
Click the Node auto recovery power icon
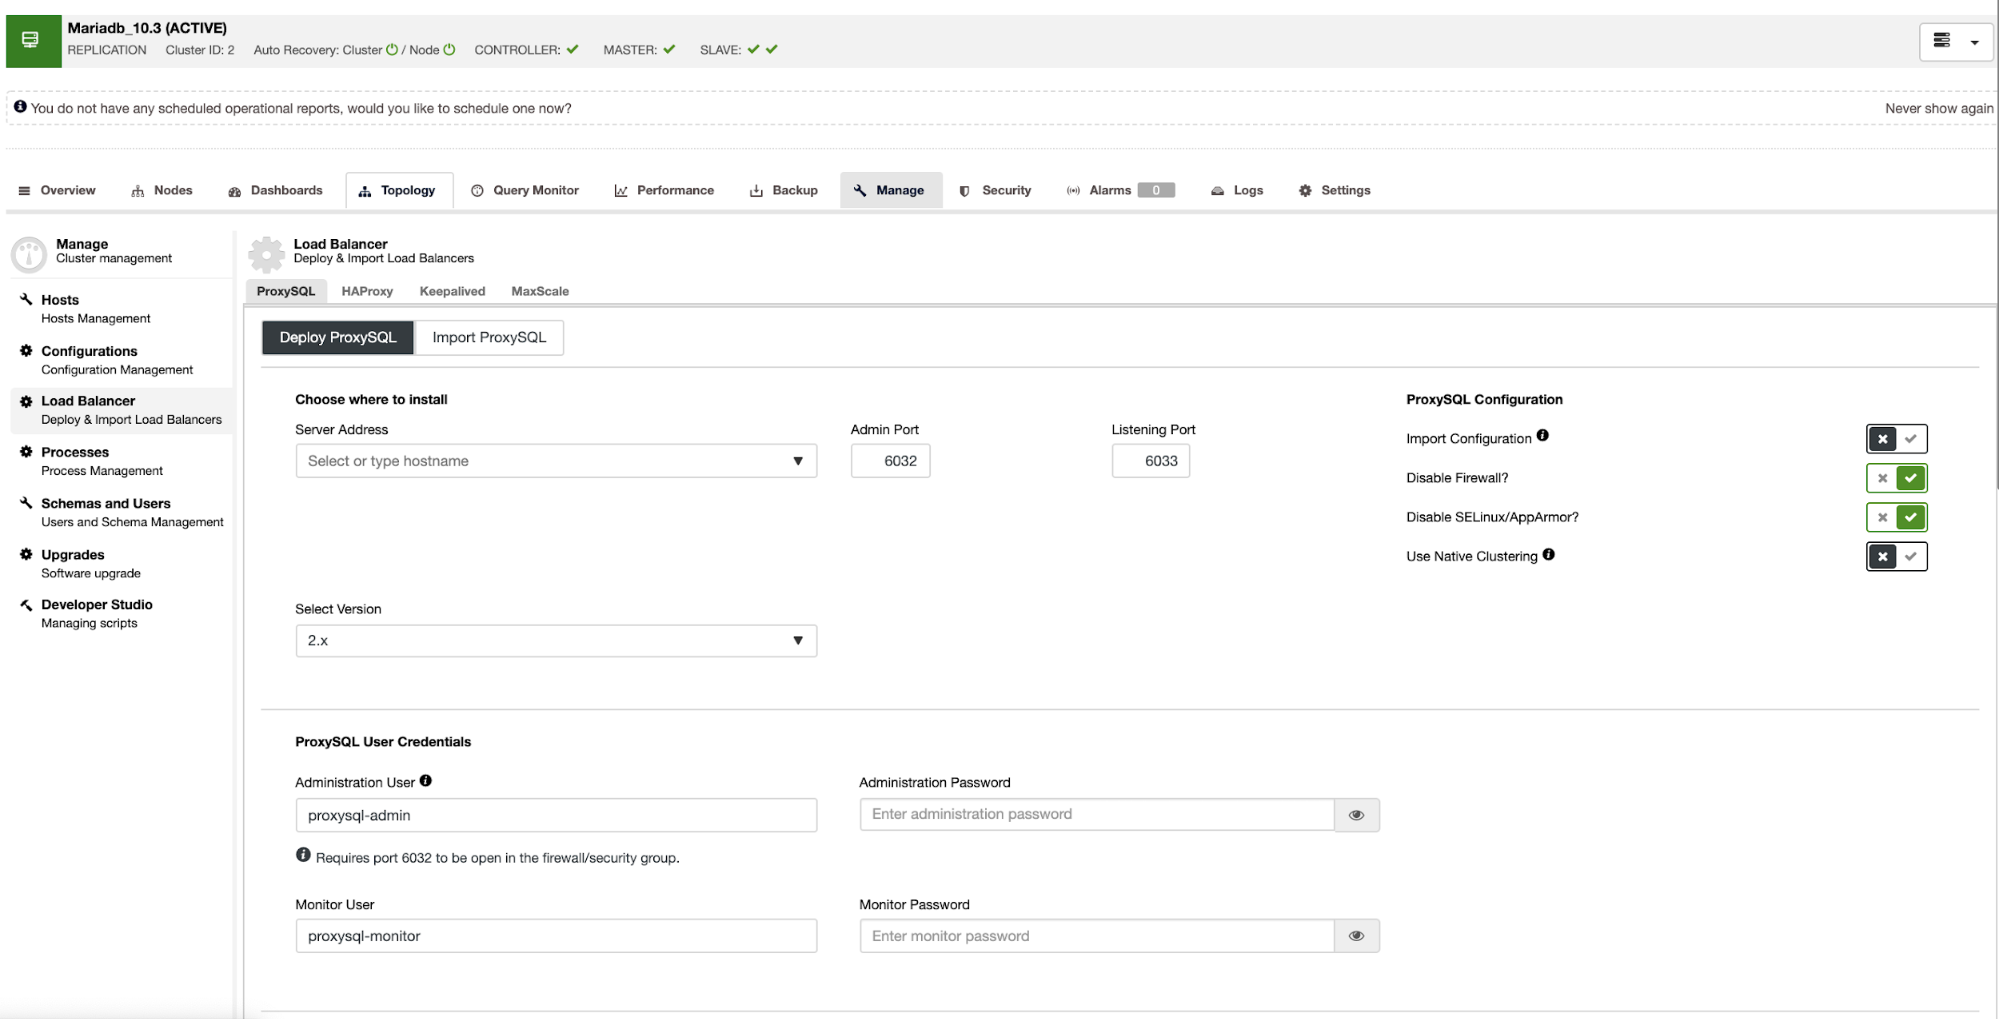pos(449,50)
